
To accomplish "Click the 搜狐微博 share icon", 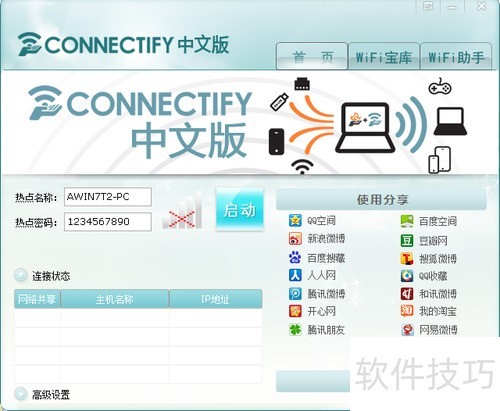I will pyautogui.click(x=407, y=258).
